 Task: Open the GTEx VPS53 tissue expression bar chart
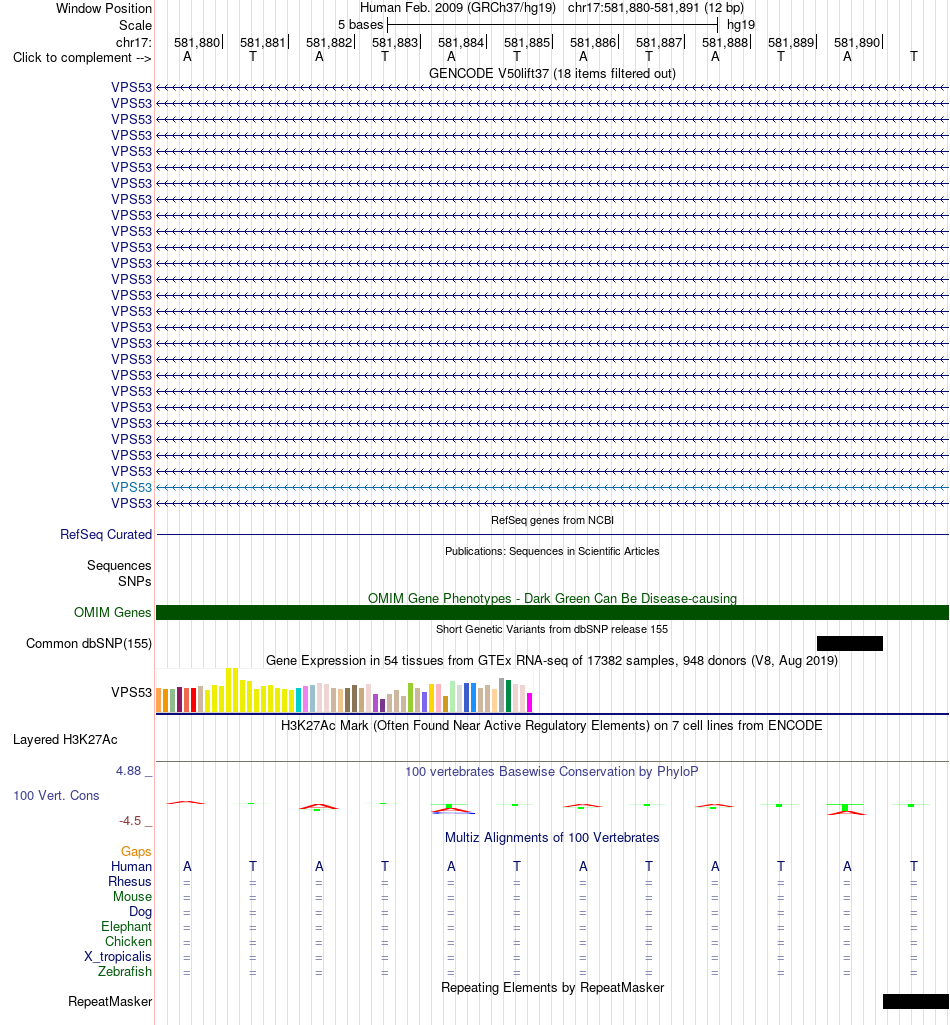point(345,690)
